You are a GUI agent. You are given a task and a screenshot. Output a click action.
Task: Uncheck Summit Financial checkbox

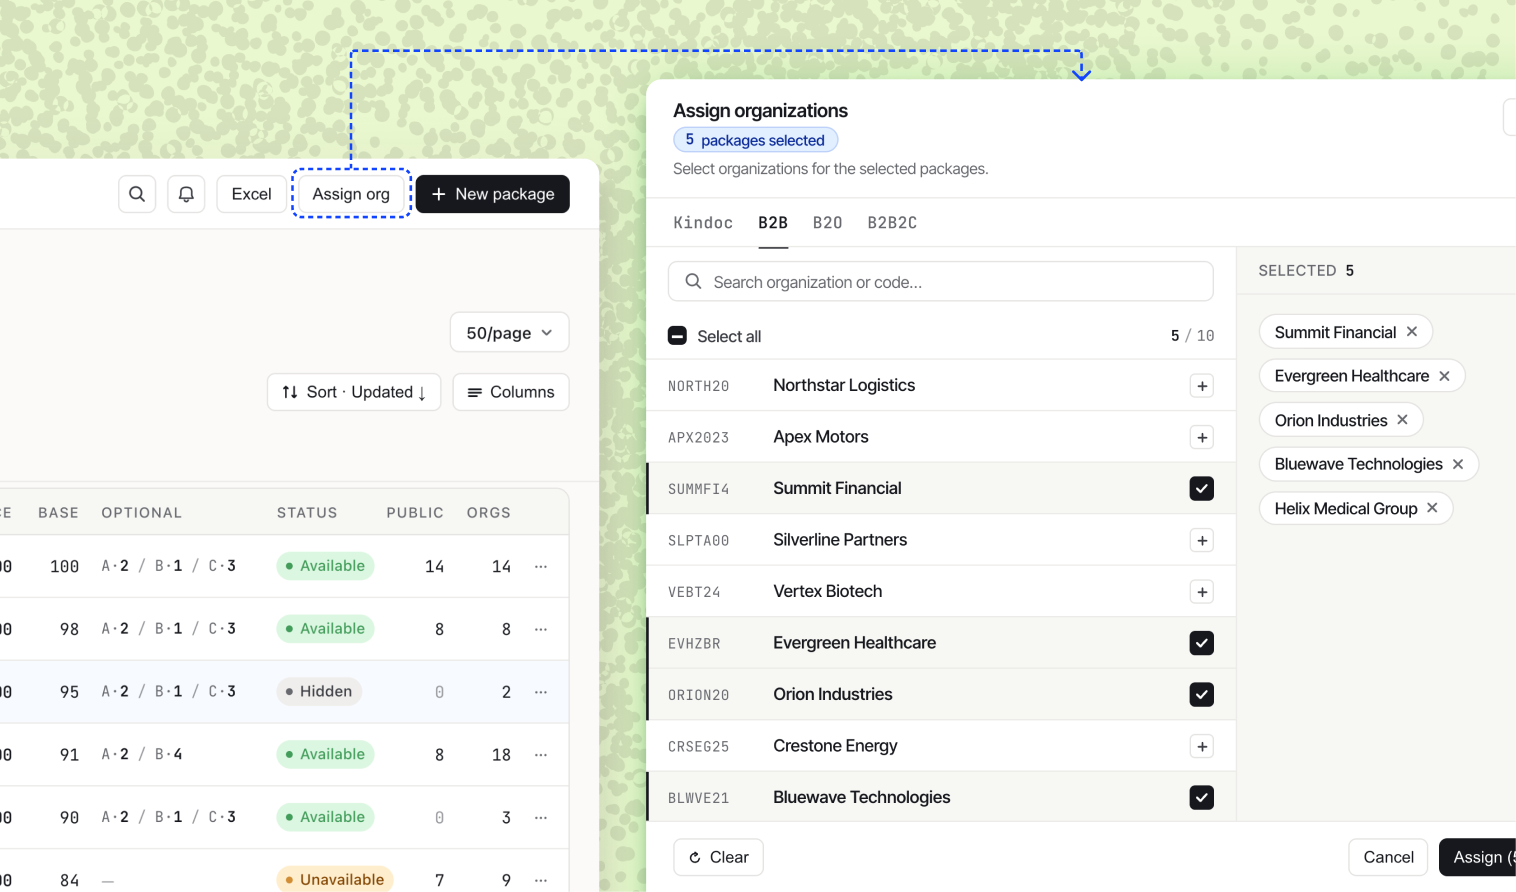point(1202,488)
